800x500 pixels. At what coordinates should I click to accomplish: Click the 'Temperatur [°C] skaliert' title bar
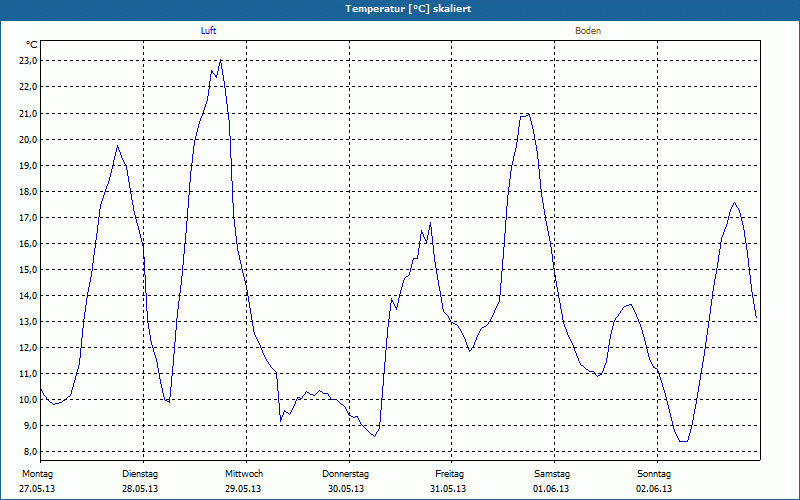[x=400, y=9]
